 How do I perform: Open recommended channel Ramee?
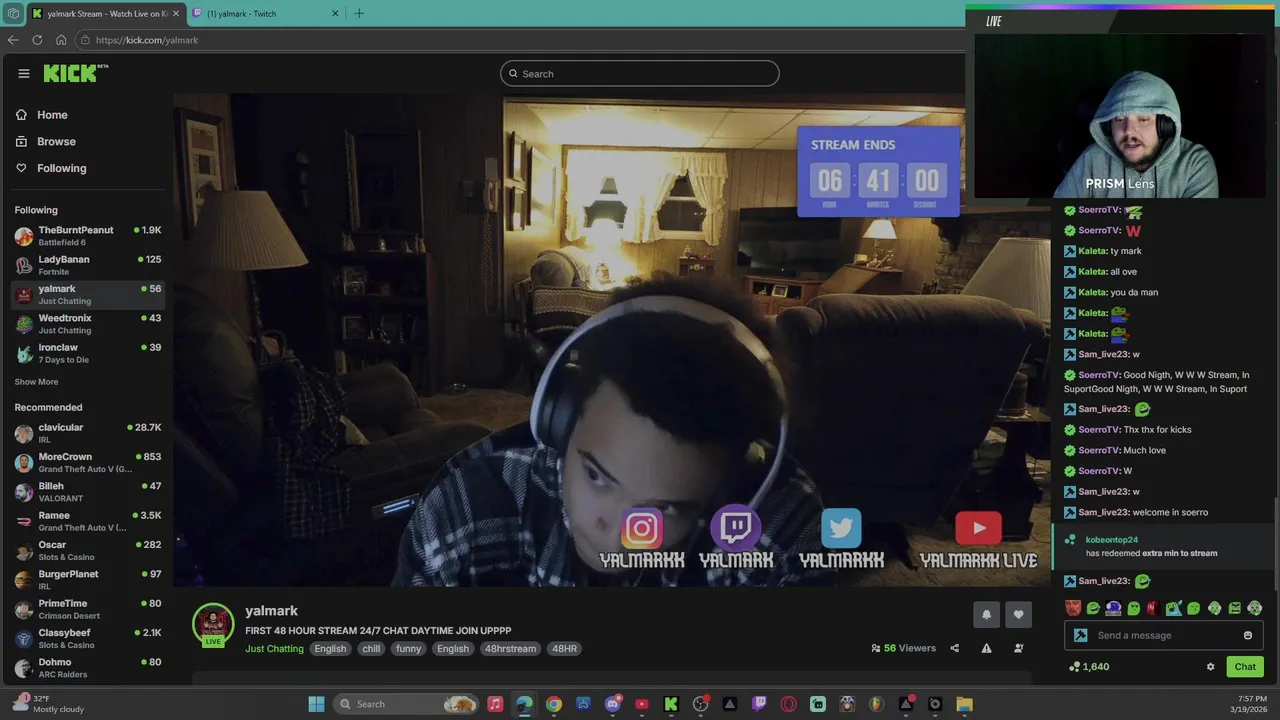[88, 521]
